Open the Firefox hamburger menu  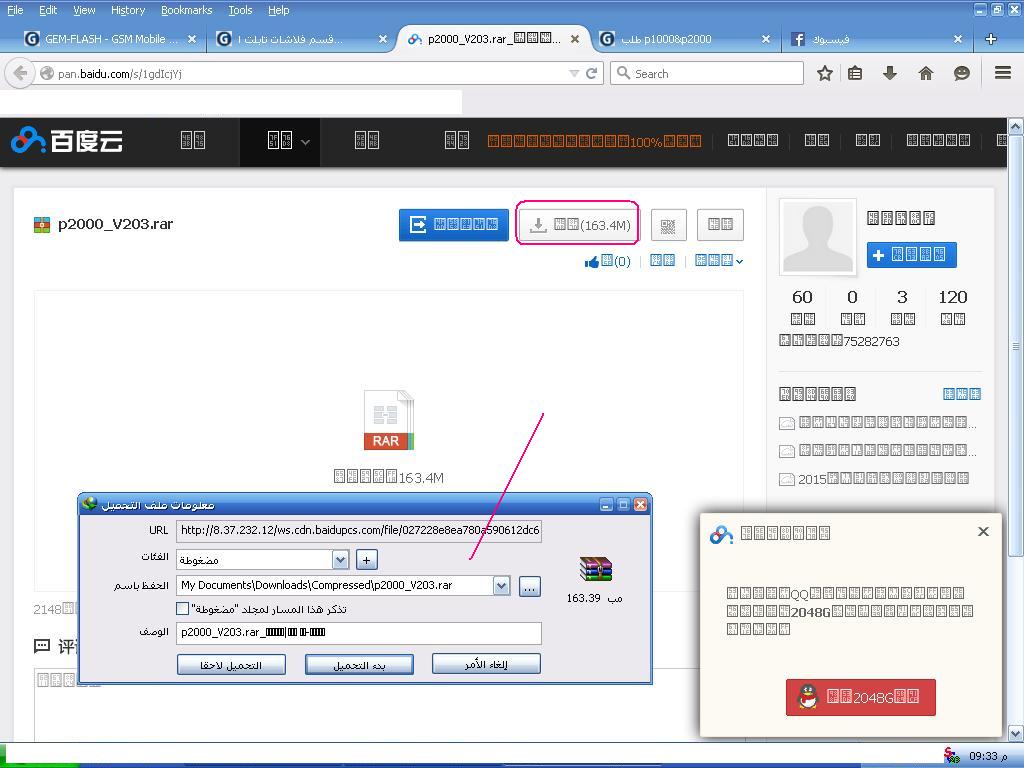tap(1003, 72)
